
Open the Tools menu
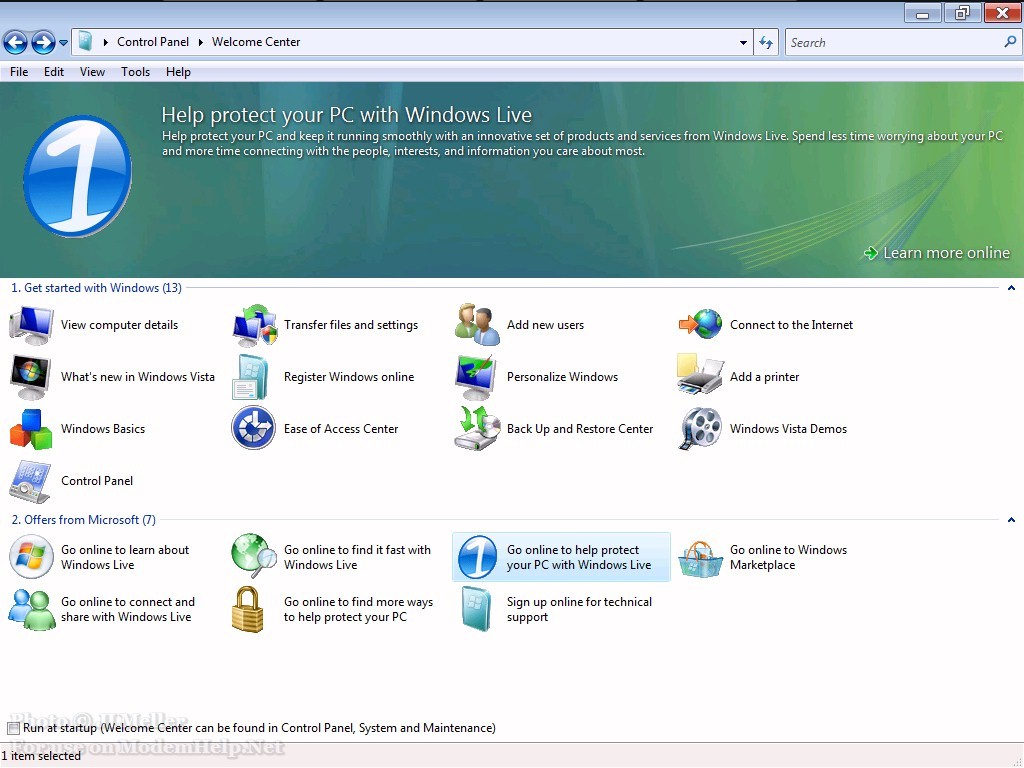pos(135,72)
